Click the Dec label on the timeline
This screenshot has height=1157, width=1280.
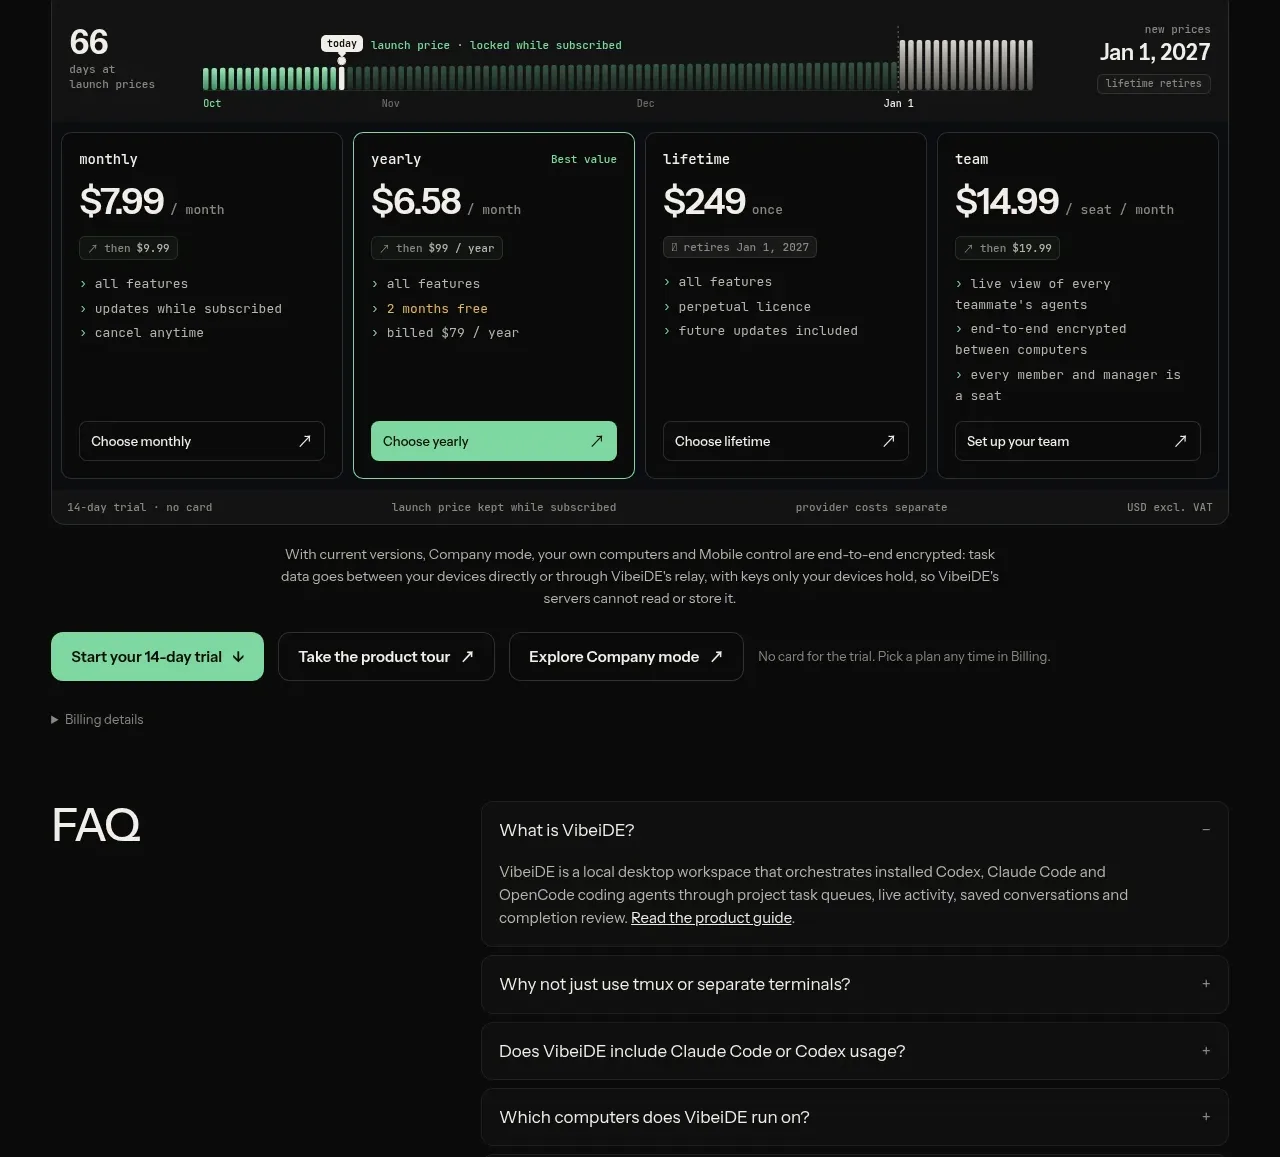tap(646, 104)
